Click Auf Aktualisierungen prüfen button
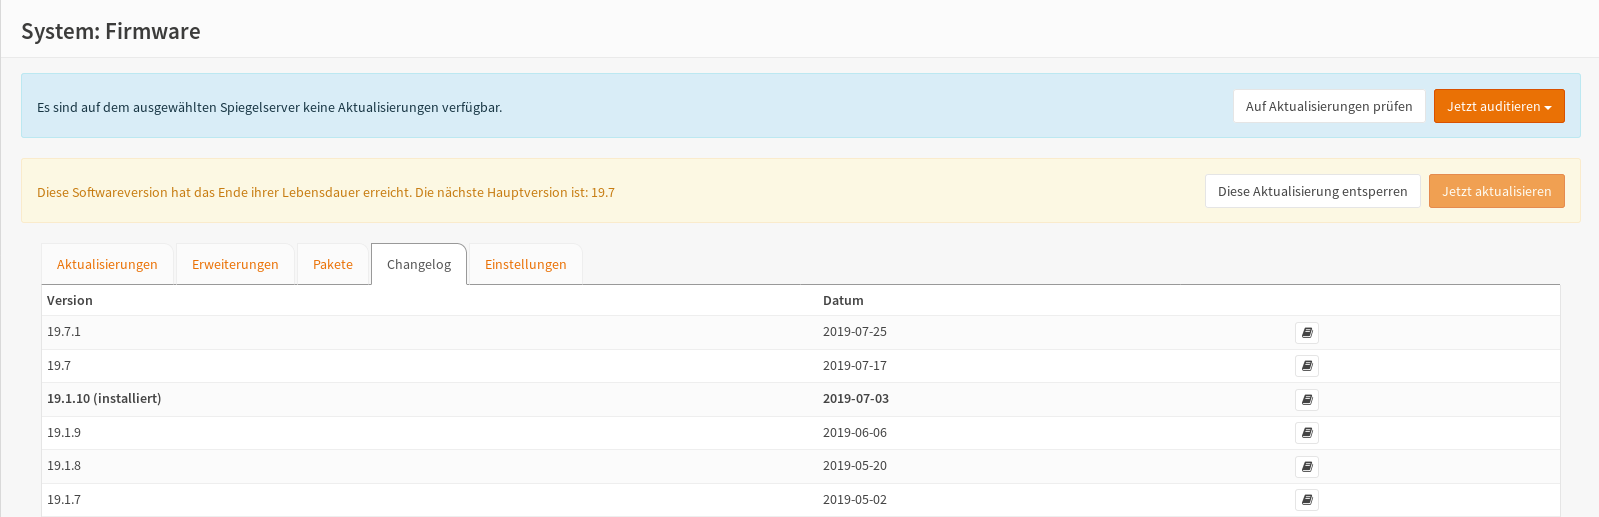1599x517 pixels. point(1329,106)
